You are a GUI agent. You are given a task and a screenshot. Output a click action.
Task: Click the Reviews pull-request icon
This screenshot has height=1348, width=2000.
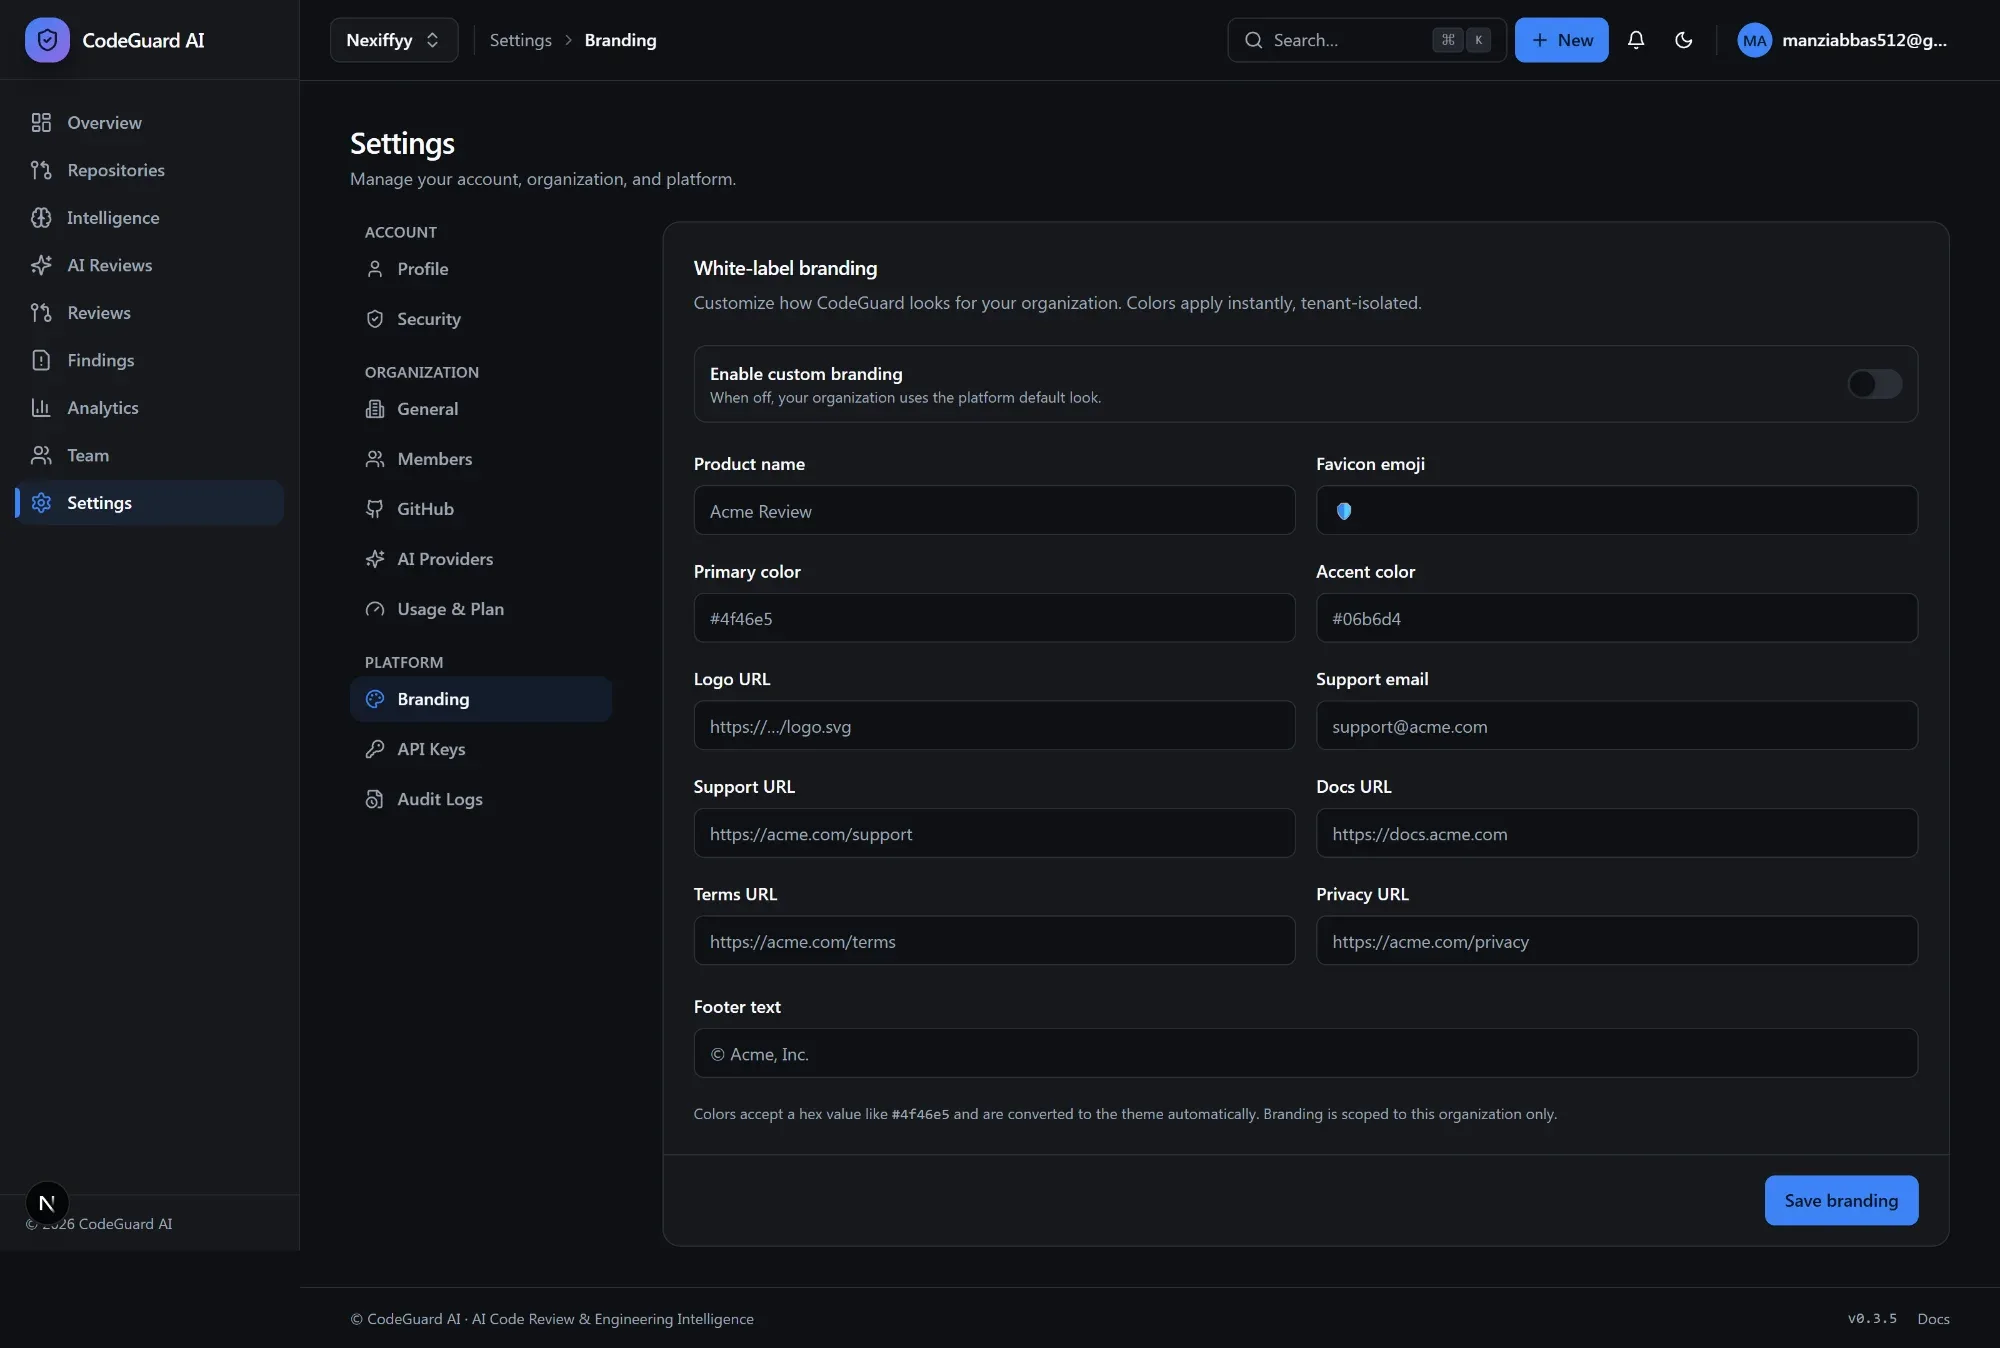41,313
